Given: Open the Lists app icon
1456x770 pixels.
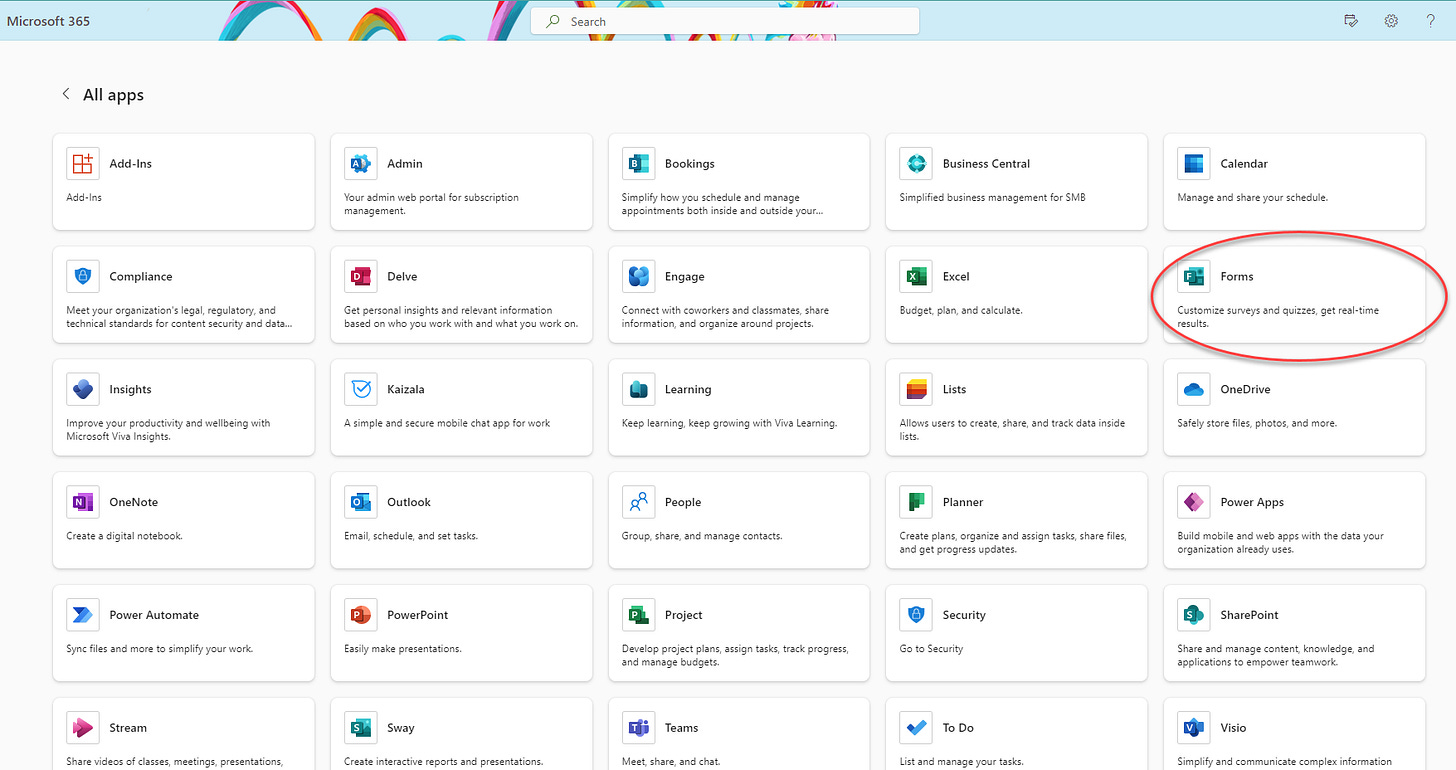Looking at the screenshot, I should 915,389.
